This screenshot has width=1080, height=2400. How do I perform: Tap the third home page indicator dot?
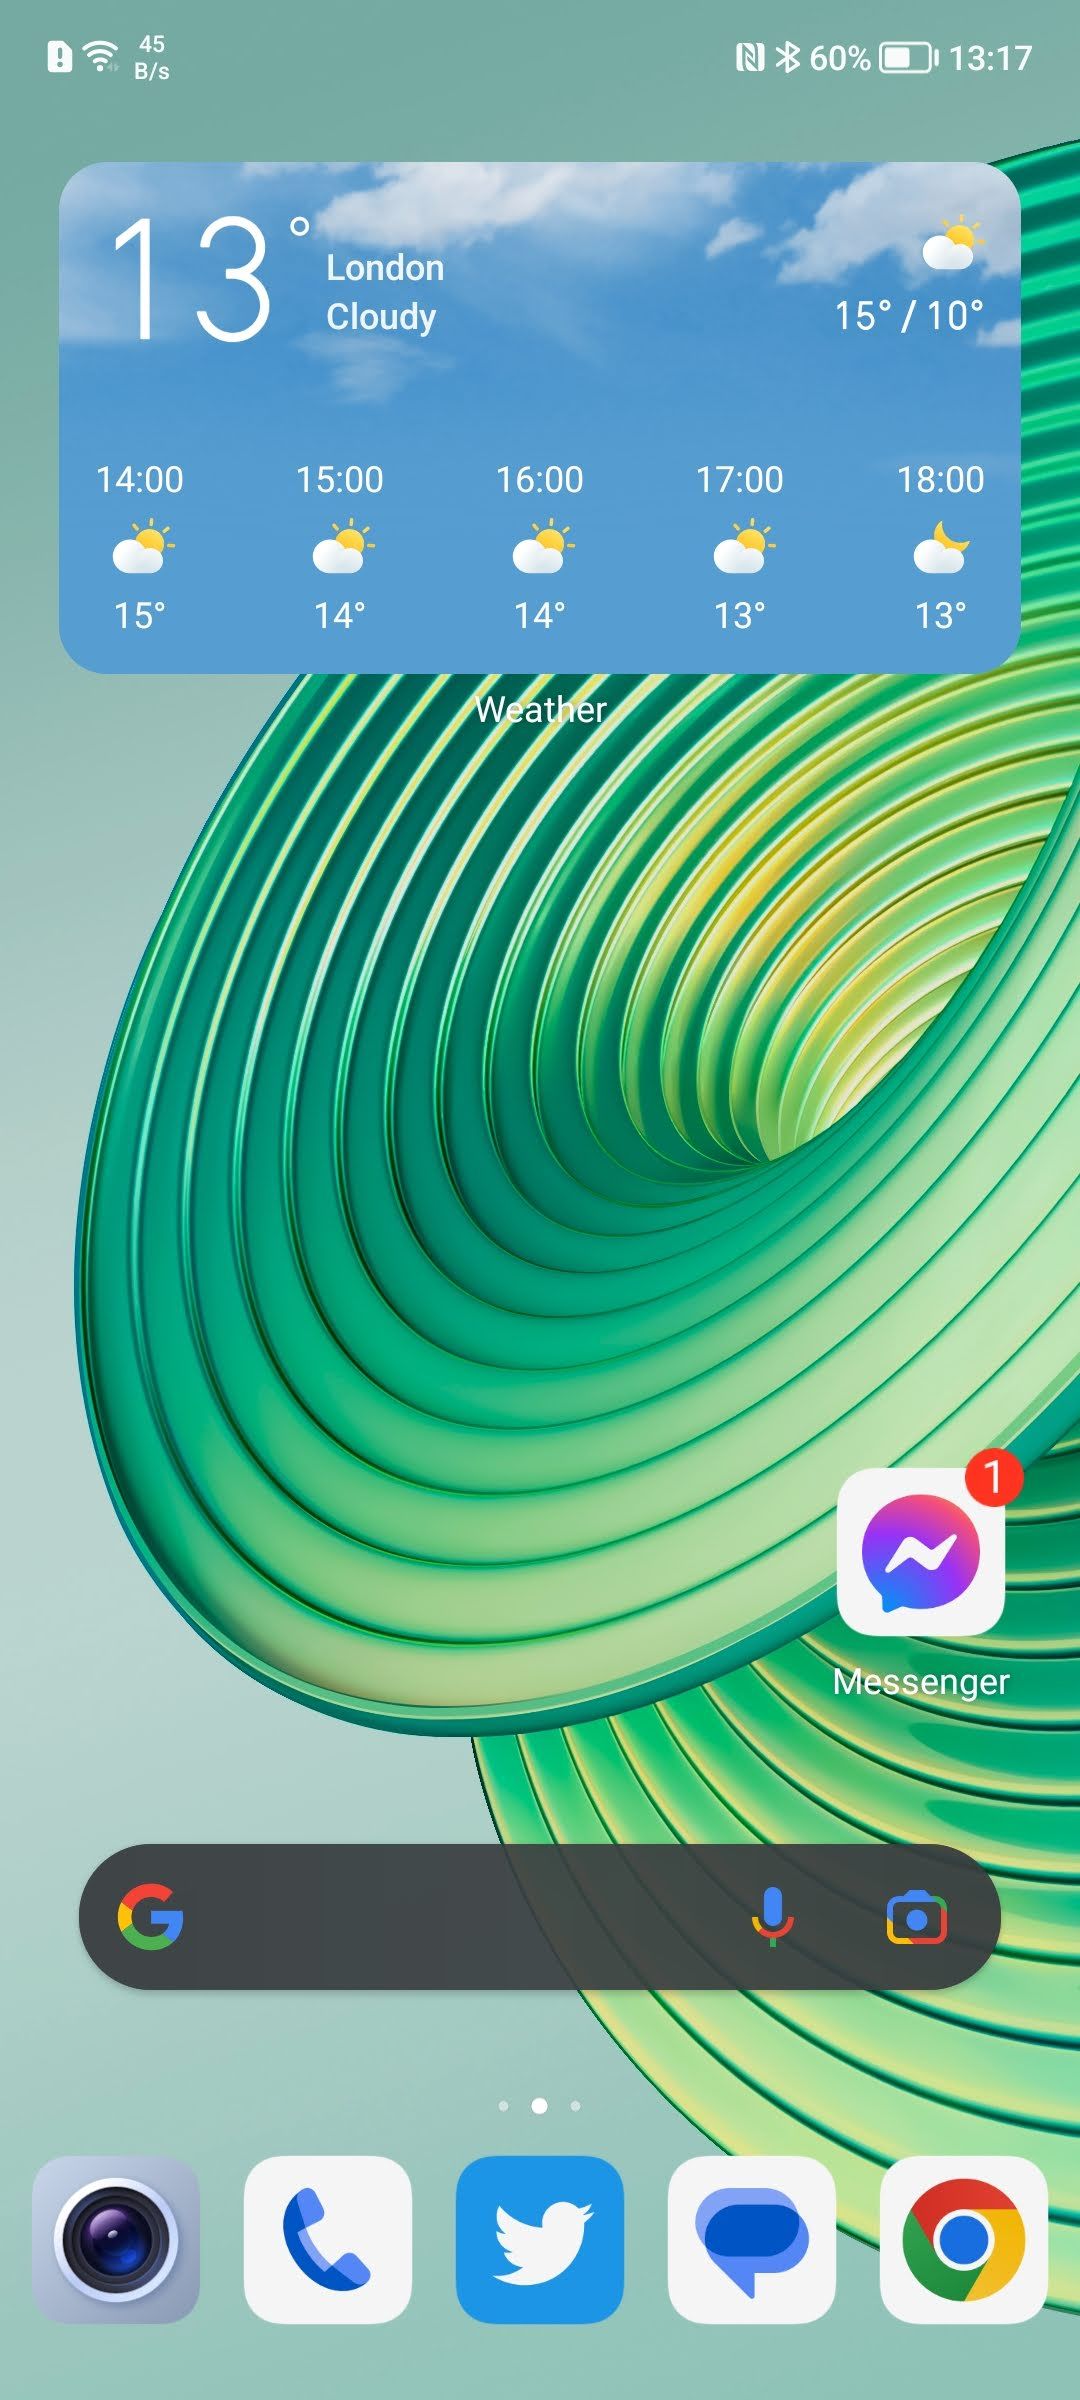[575, 2106]
